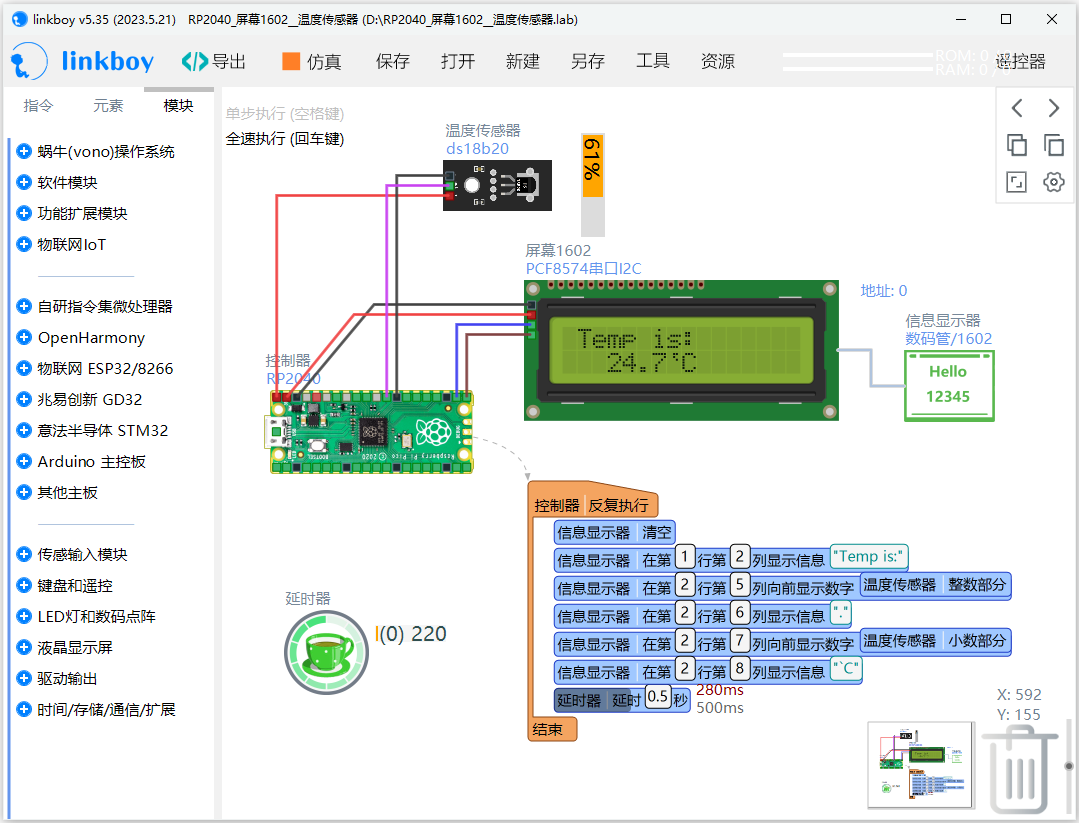Click the left arrow undo icon
This screenshot has height=823, width=1079.
1017,108
